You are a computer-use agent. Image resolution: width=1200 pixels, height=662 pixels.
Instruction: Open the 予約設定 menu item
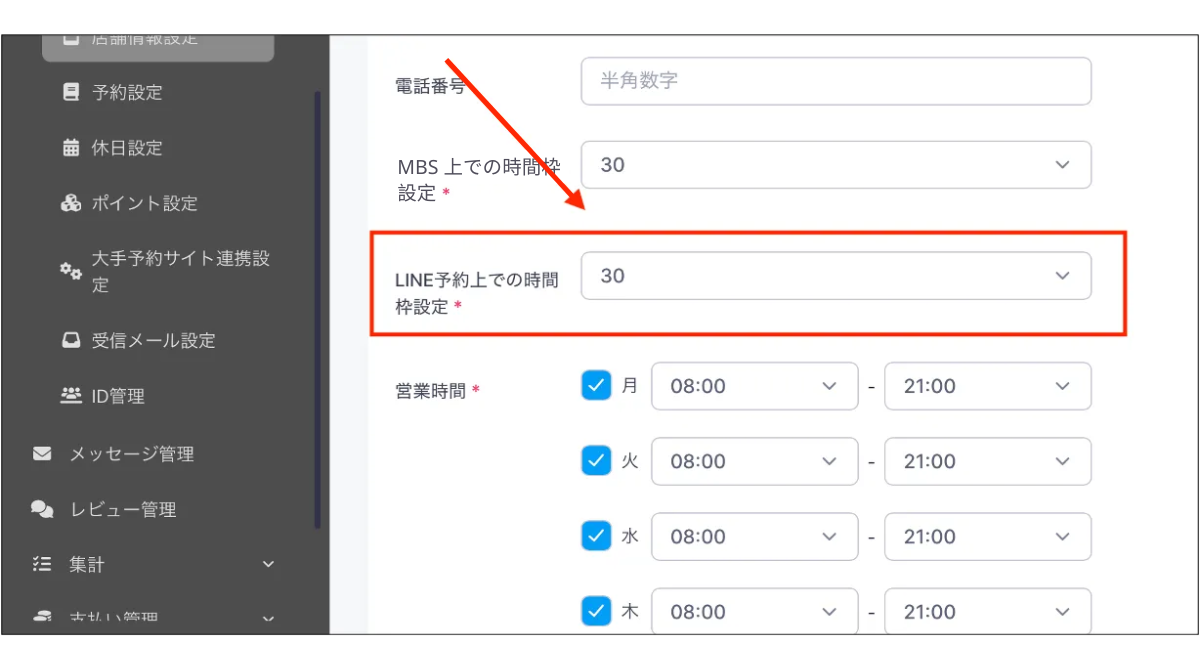click(127, 92)
